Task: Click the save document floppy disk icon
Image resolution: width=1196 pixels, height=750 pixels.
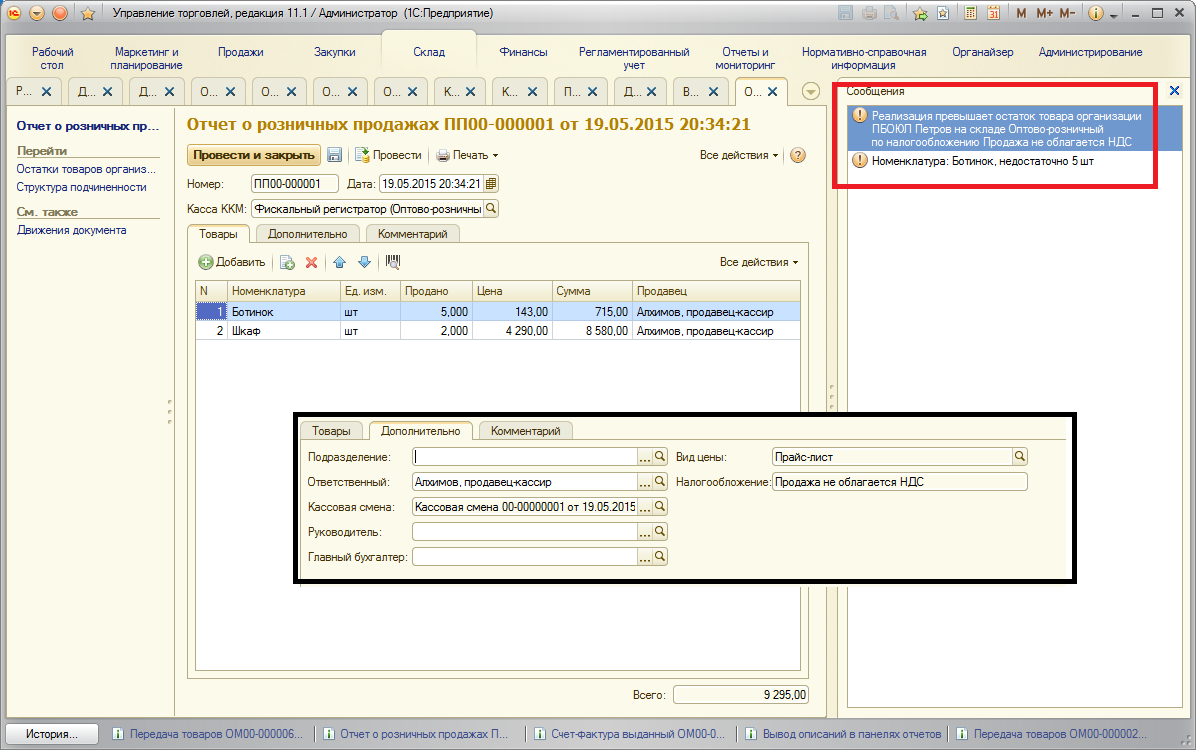Action: click(x=335, y=155)
